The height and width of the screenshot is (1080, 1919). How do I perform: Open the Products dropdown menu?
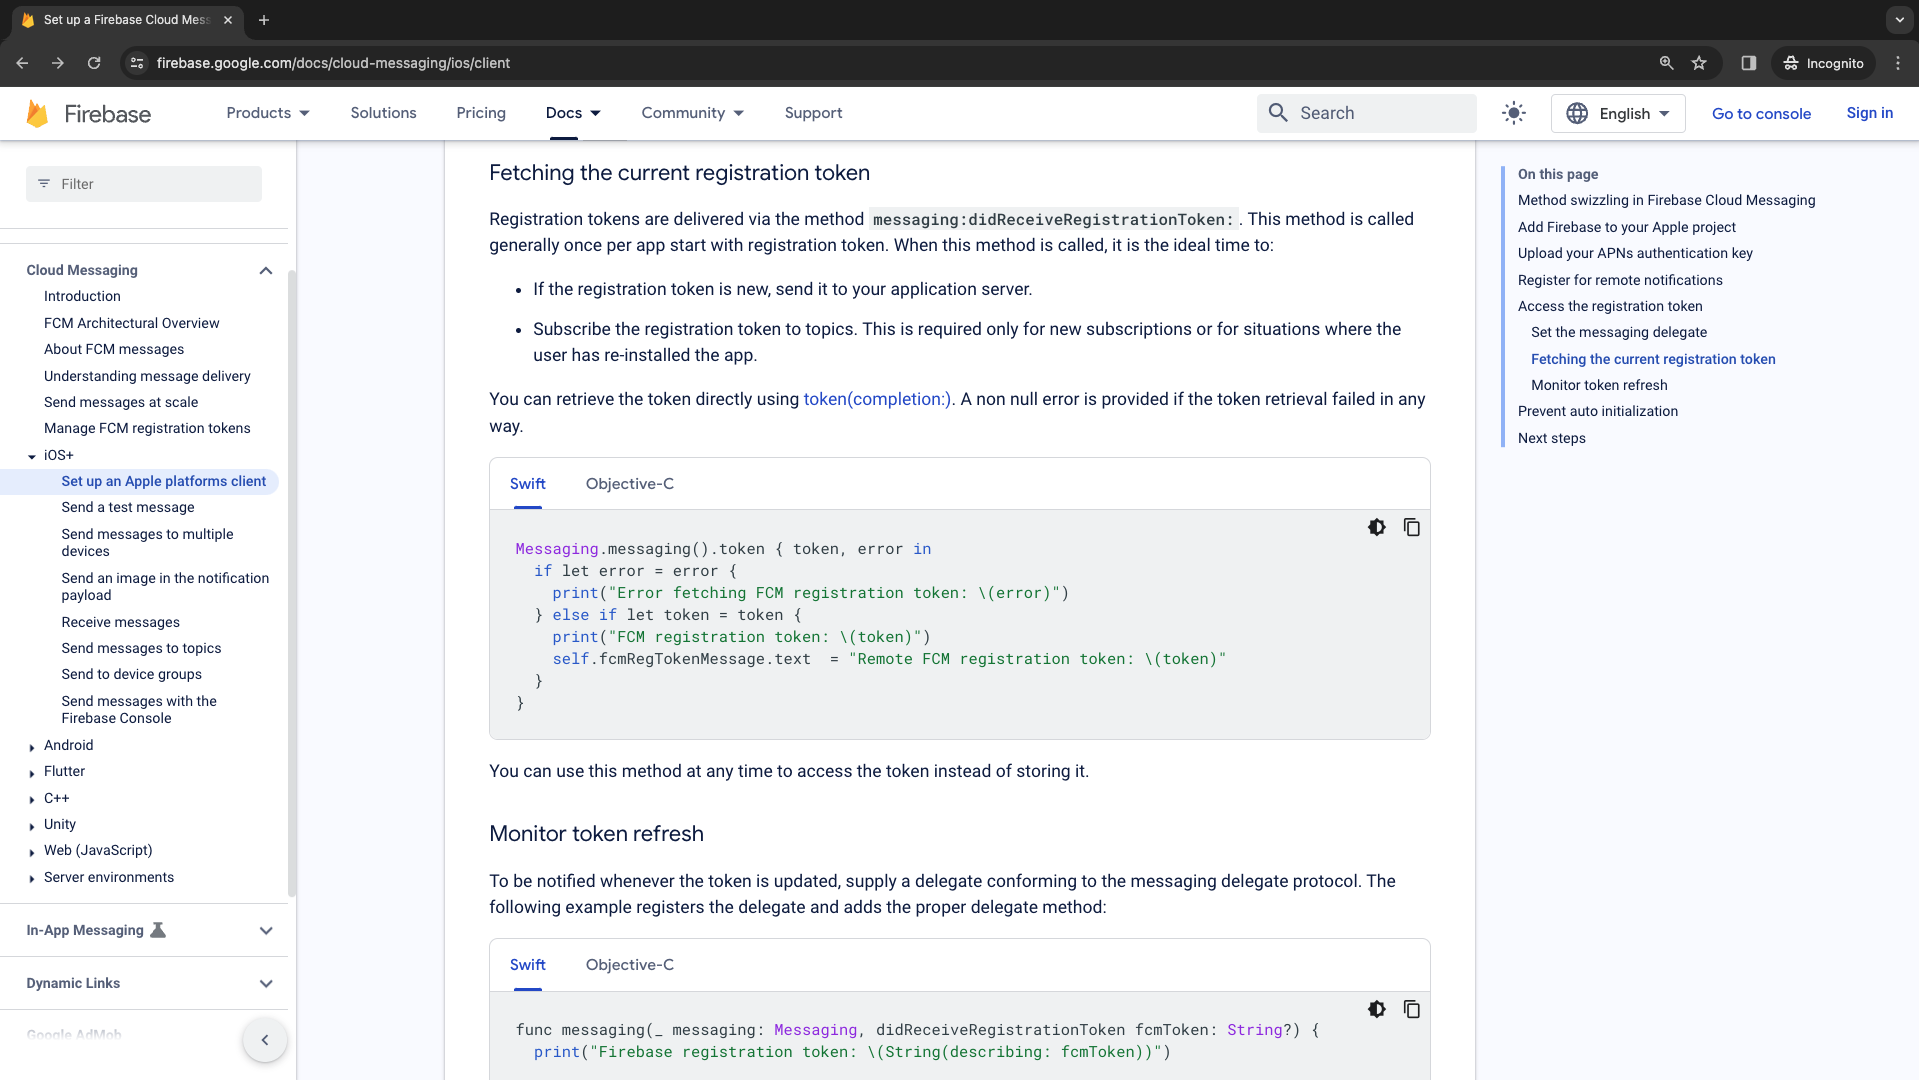click(x=268, y=113)
